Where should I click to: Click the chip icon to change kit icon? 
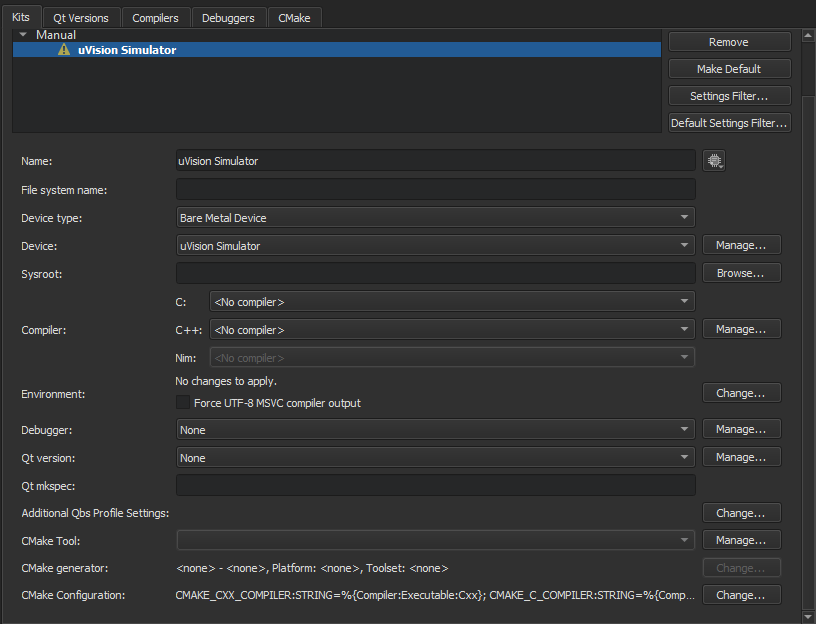(x=713, y=160)
